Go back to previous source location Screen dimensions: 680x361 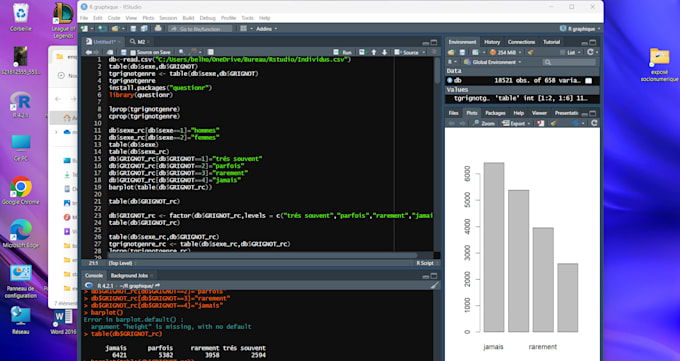89,52
